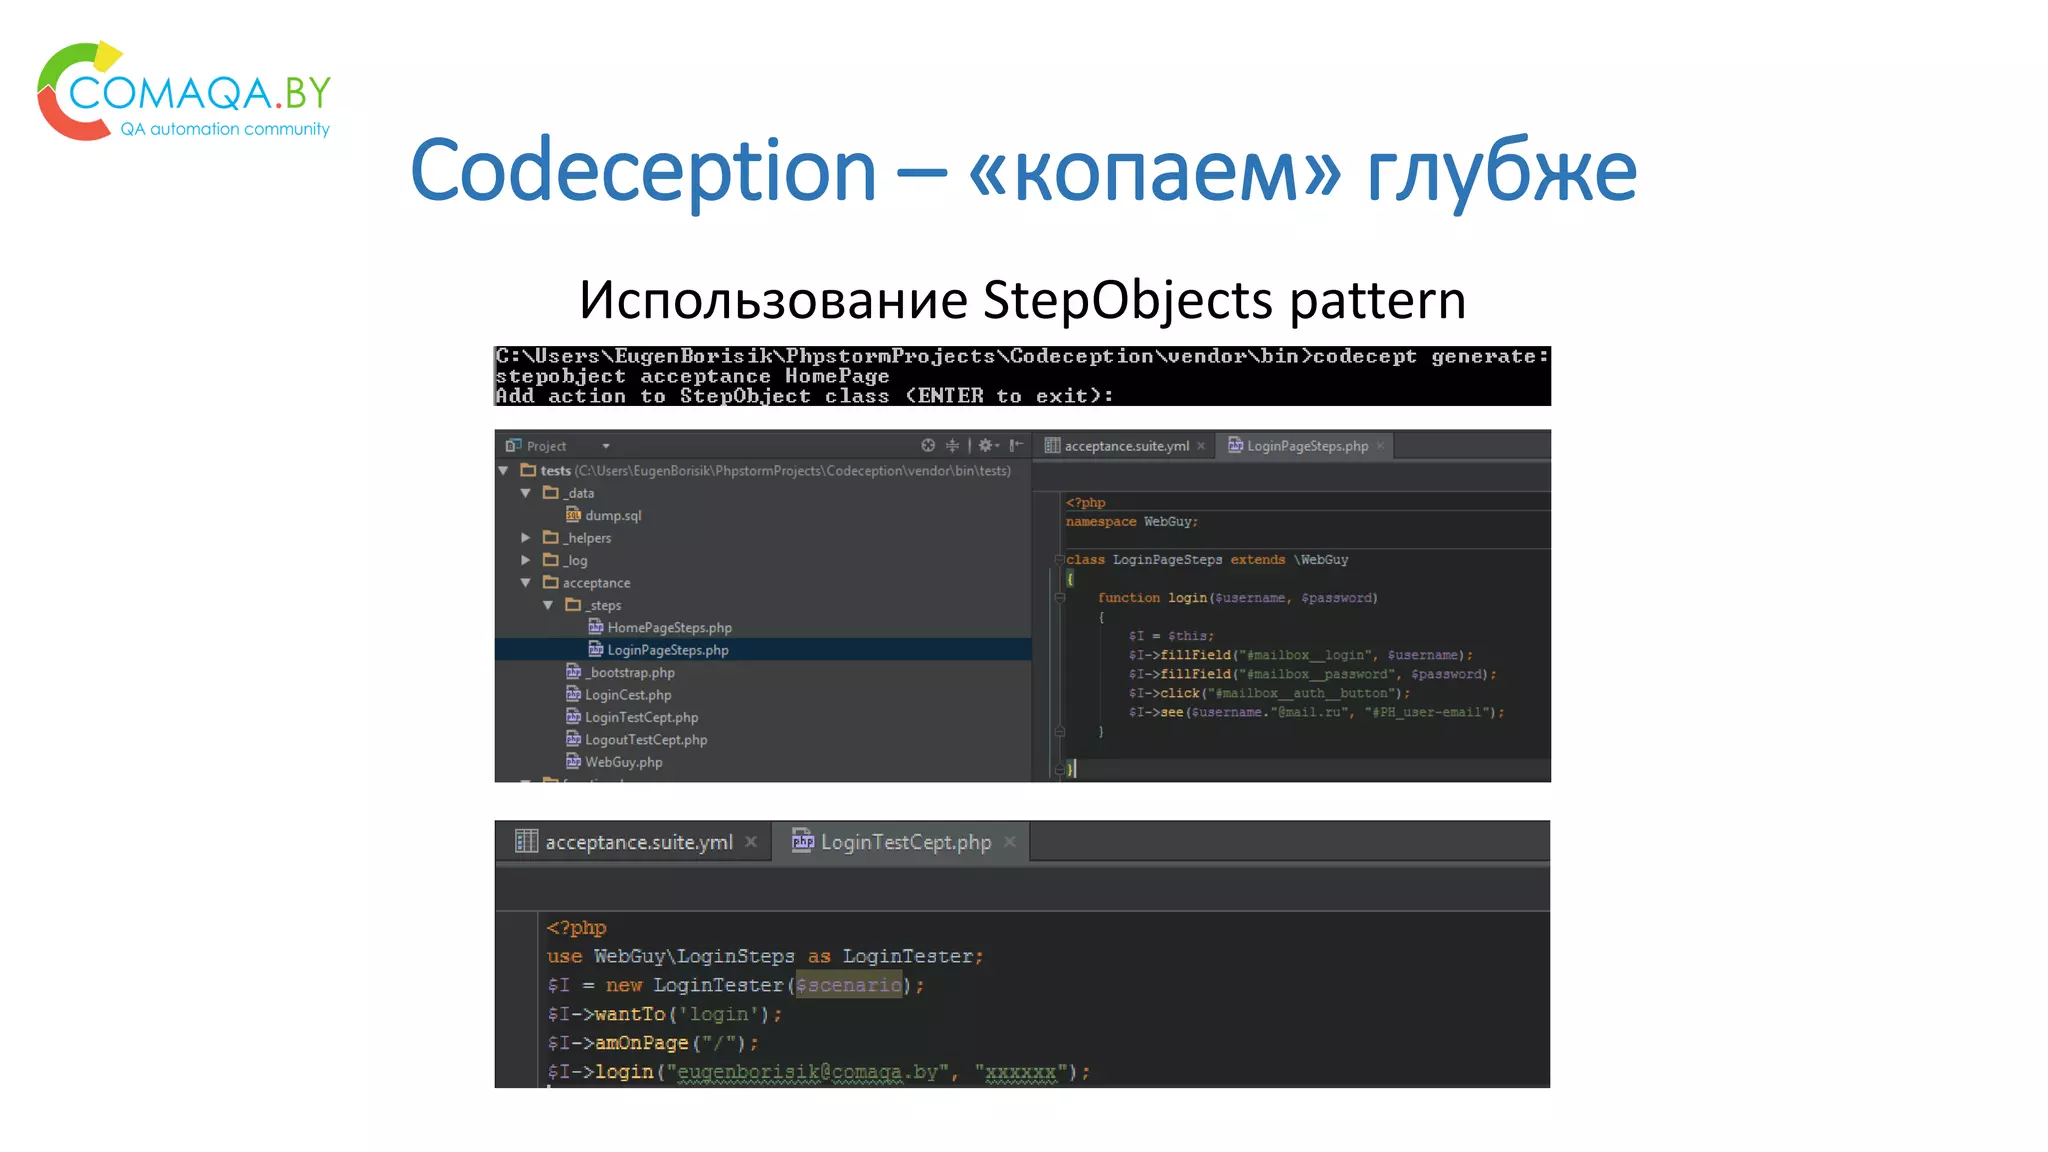Click the collapse all icon in Project panel
The image size is (2048, 1152).
(952, 445)
